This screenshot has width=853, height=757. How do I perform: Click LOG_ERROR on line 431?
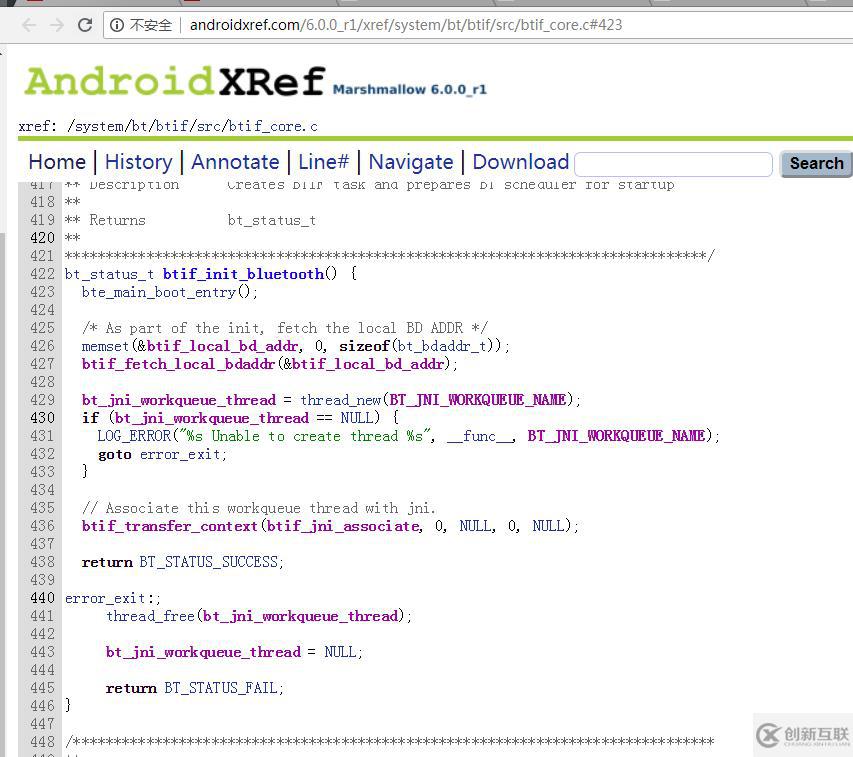[x=134, y=436]
